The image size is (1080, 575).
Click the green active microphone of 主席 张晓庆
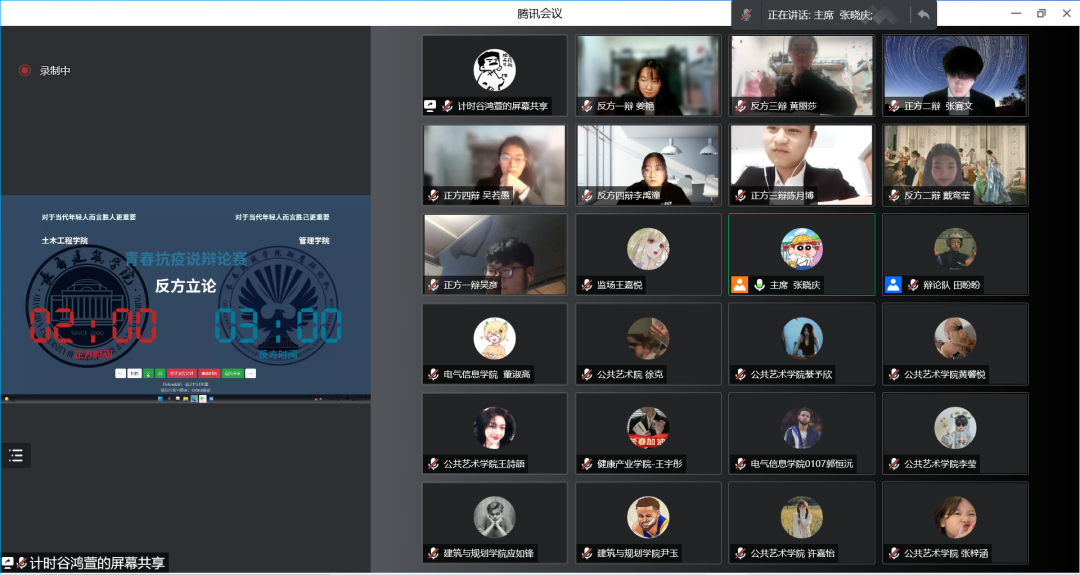click(x=760, y=284)
